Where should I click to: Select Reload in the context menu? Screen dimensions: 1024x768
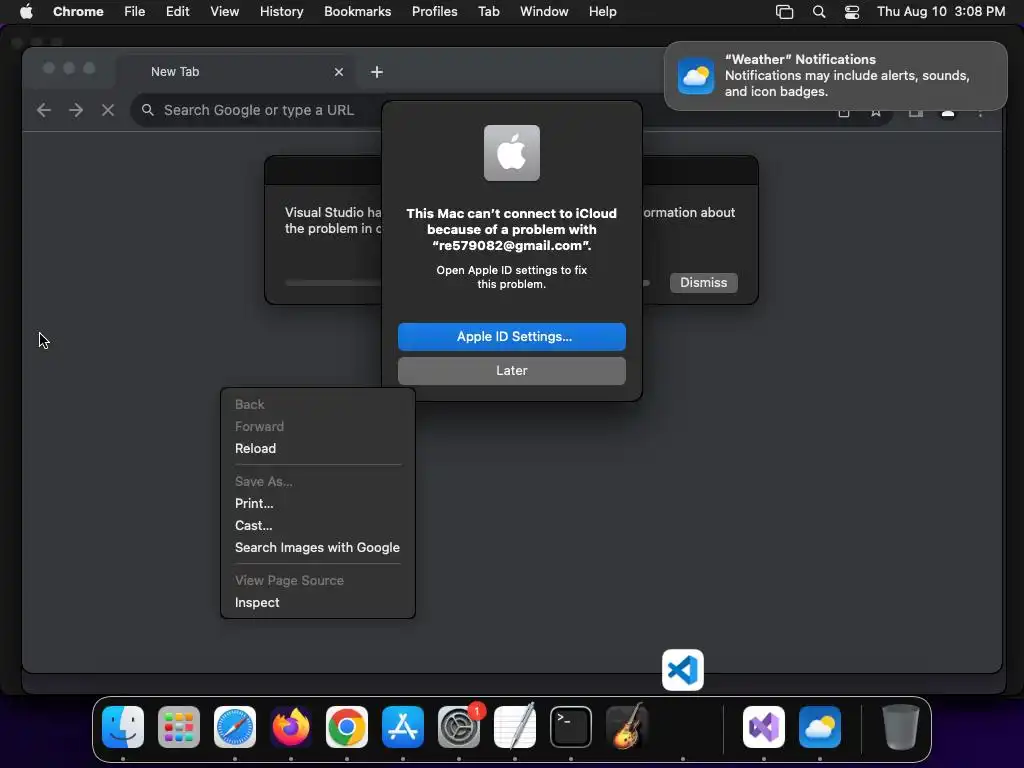(x=255, y=449)
